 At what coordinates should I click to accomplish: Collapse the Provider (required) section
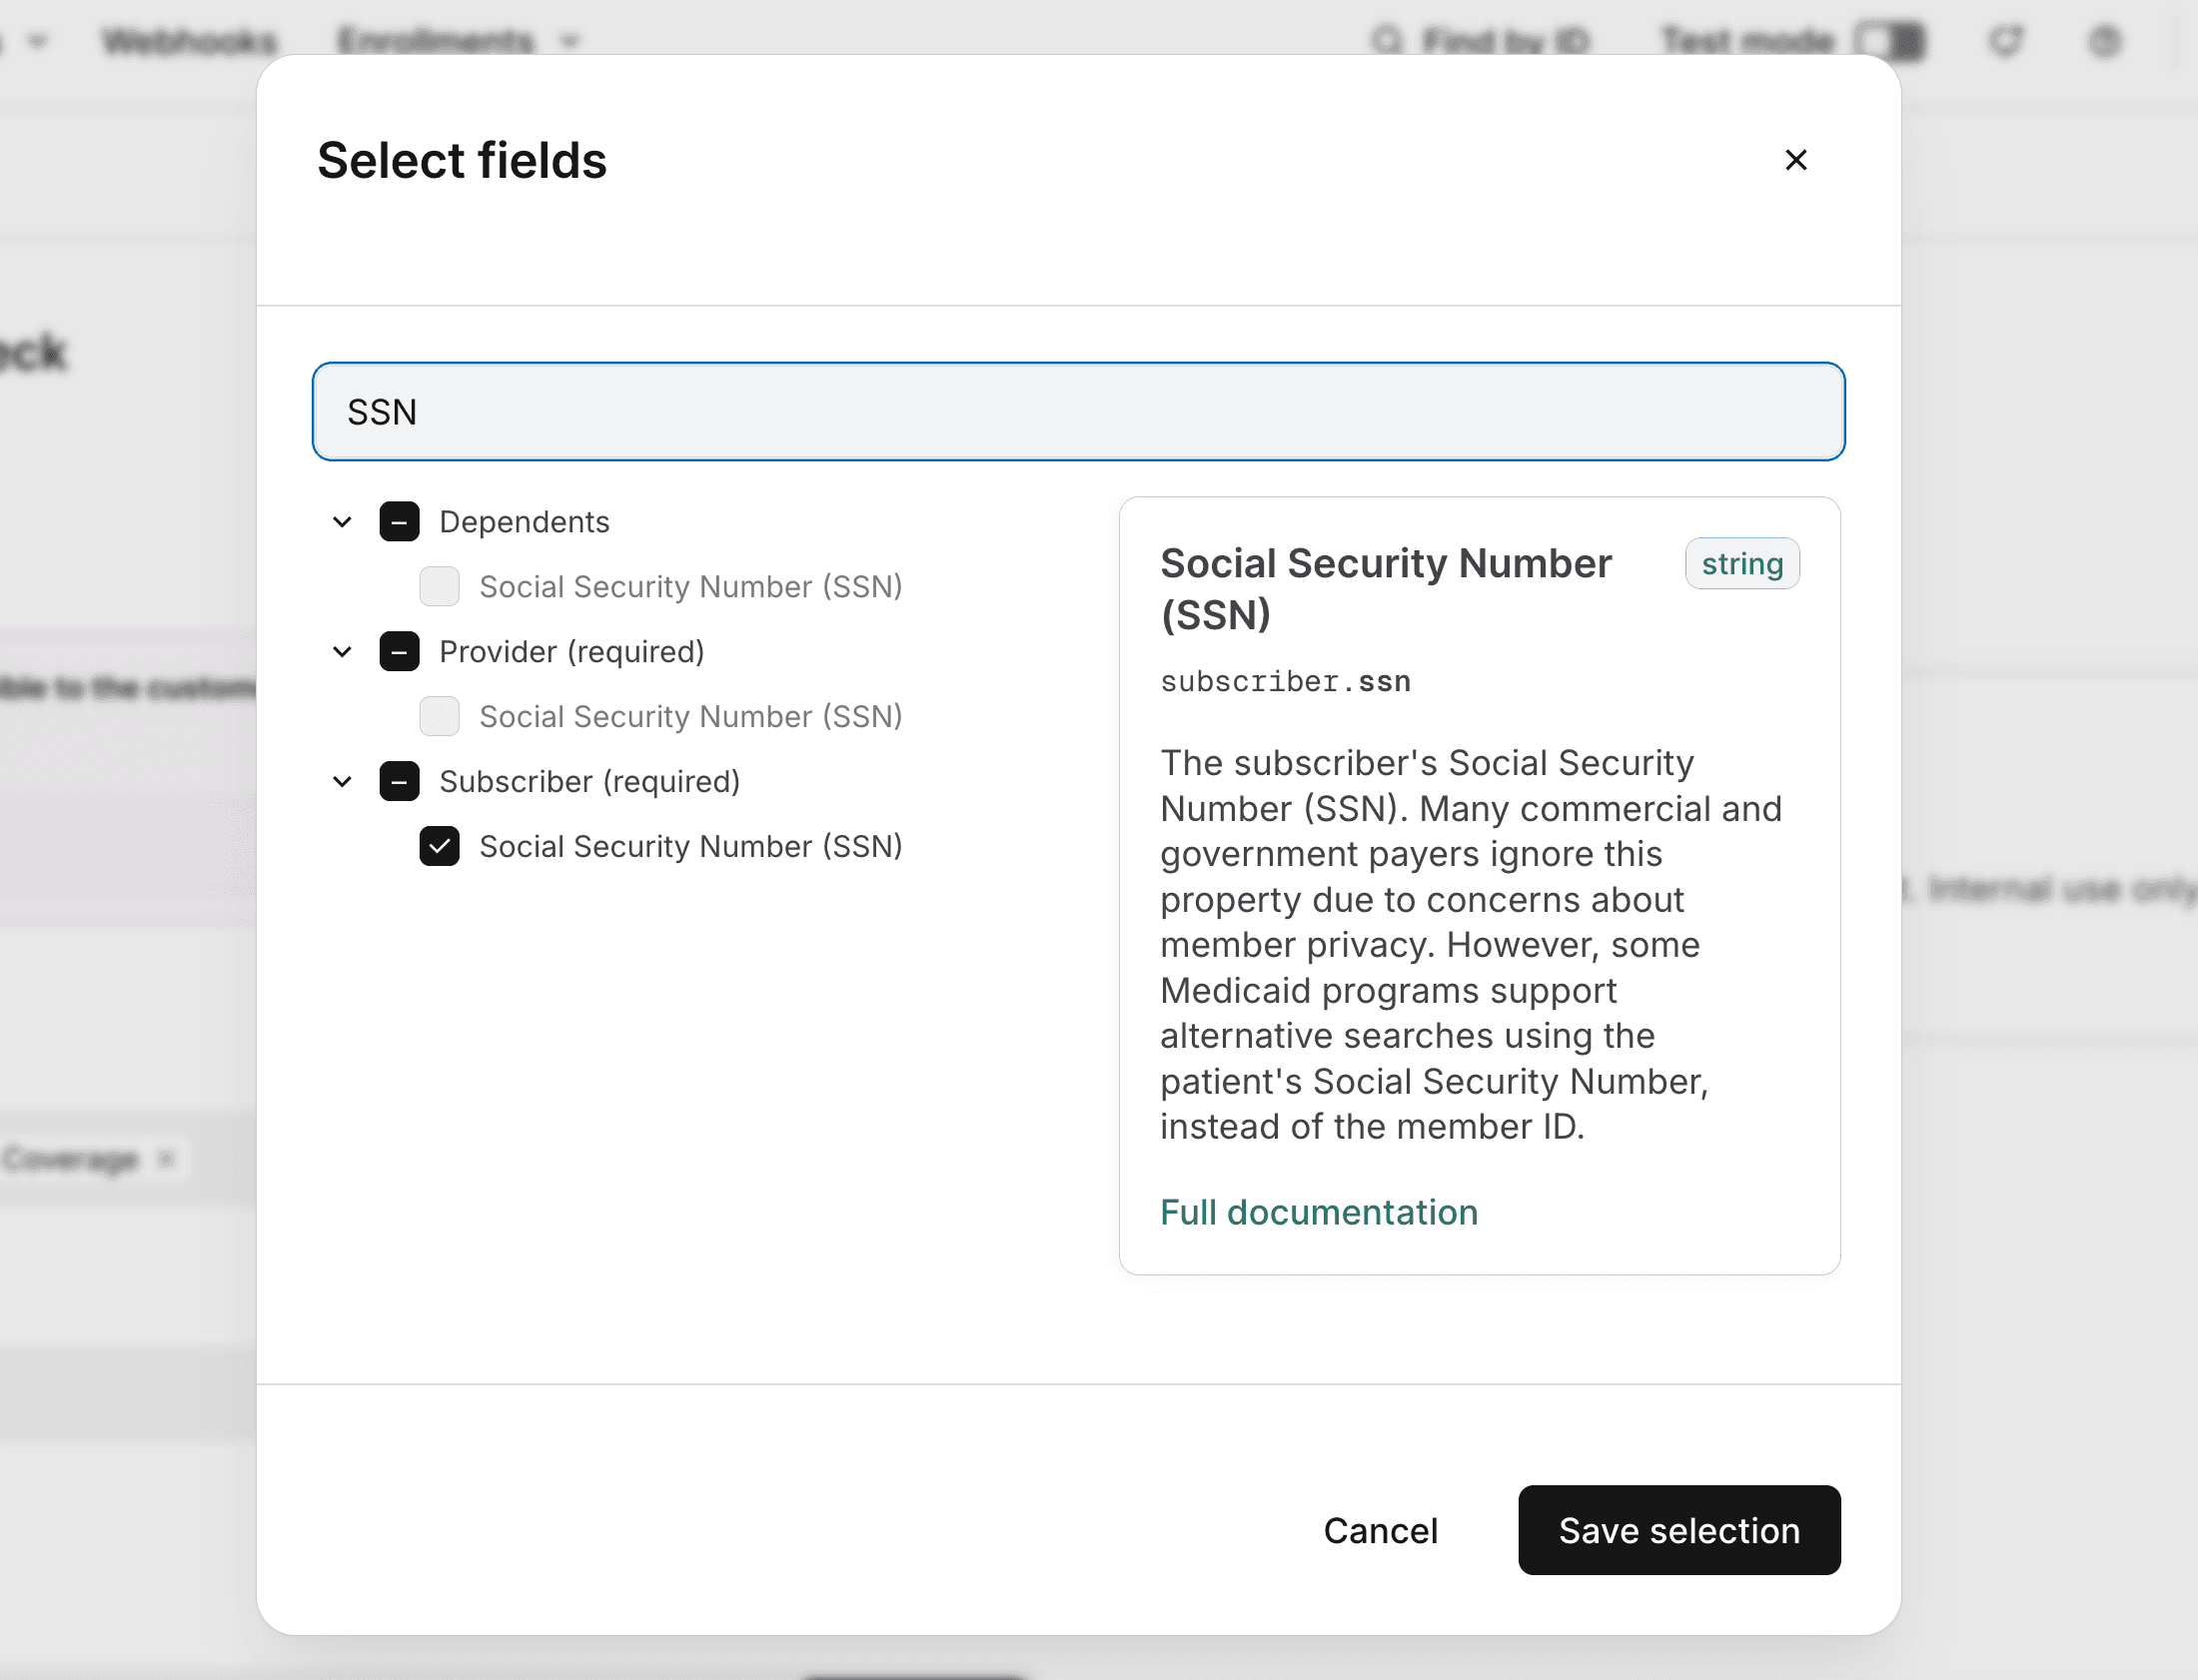click(x=341, y=651)
